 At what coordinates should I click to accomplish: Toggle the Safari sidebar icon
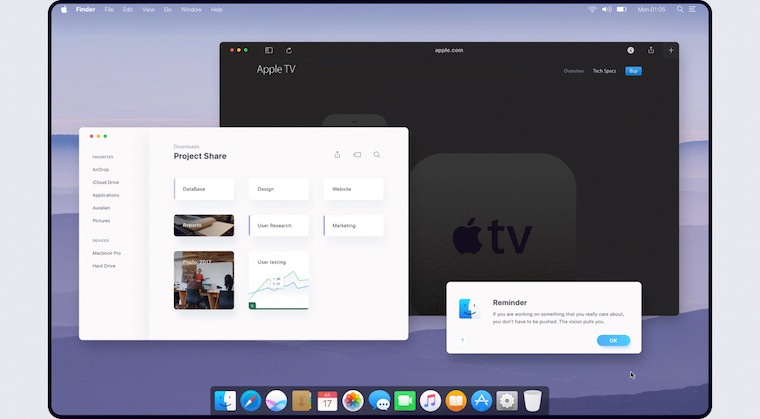click(269, 50)
